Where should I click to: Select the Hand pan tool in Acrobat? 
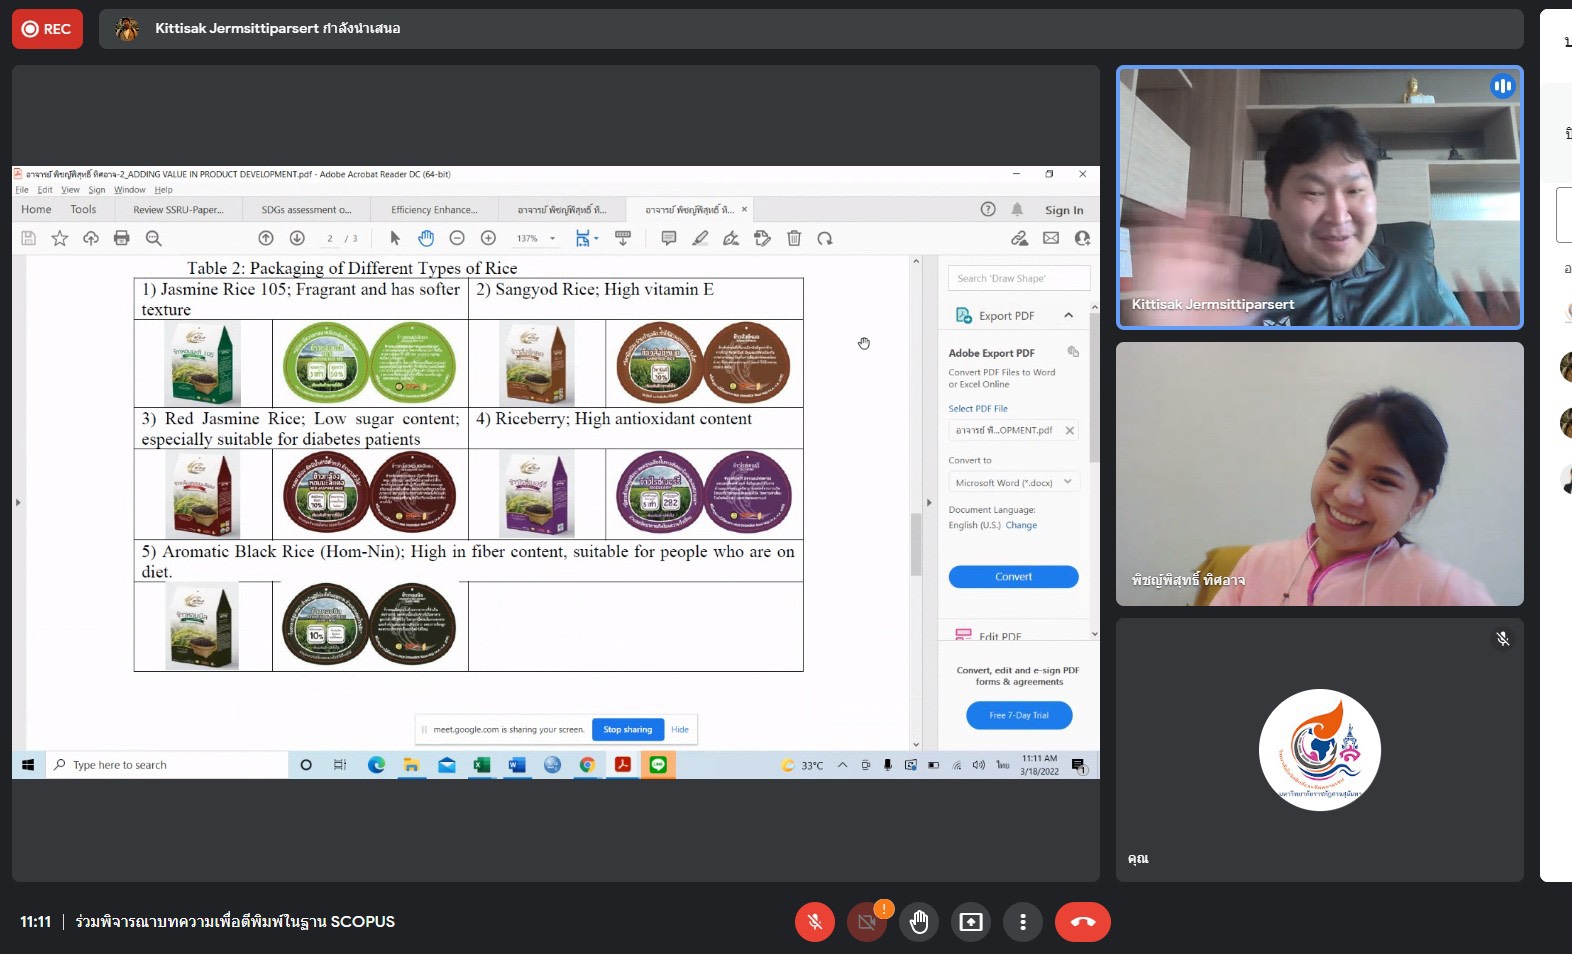pyautogui.click(x=426, y=238)
